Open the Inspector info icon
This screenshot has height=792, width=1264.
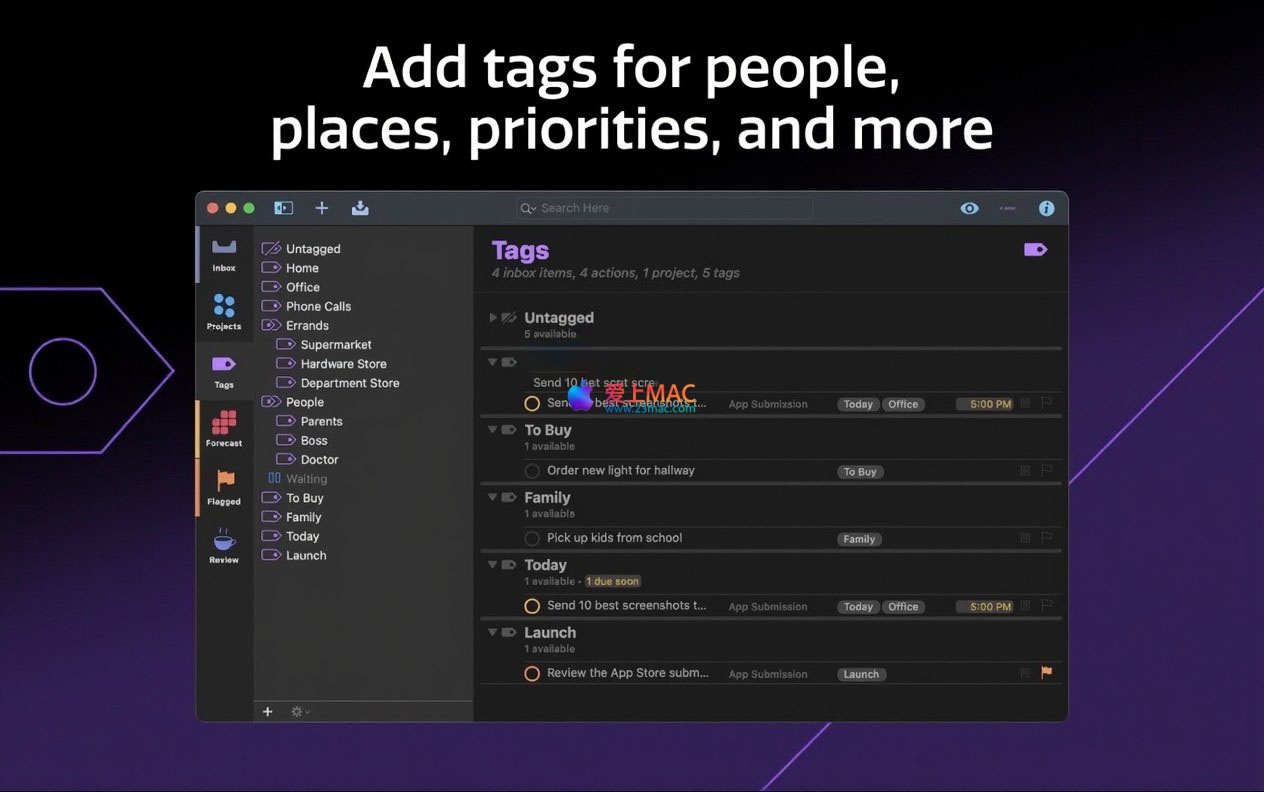pyautogui.click(x=1046, y=208)
